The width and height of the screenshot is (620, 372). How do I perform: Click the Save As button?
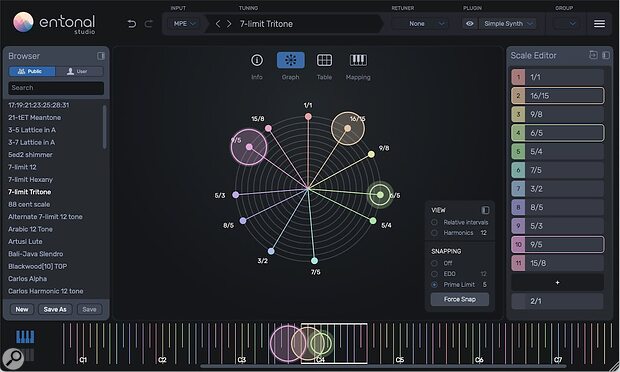pos(55,309)
